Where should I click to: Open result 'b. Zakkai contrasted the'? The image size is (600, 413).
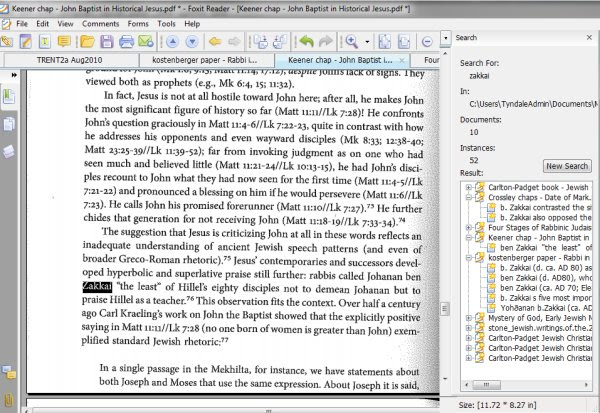pyautogui.click(x=545, y=207)
